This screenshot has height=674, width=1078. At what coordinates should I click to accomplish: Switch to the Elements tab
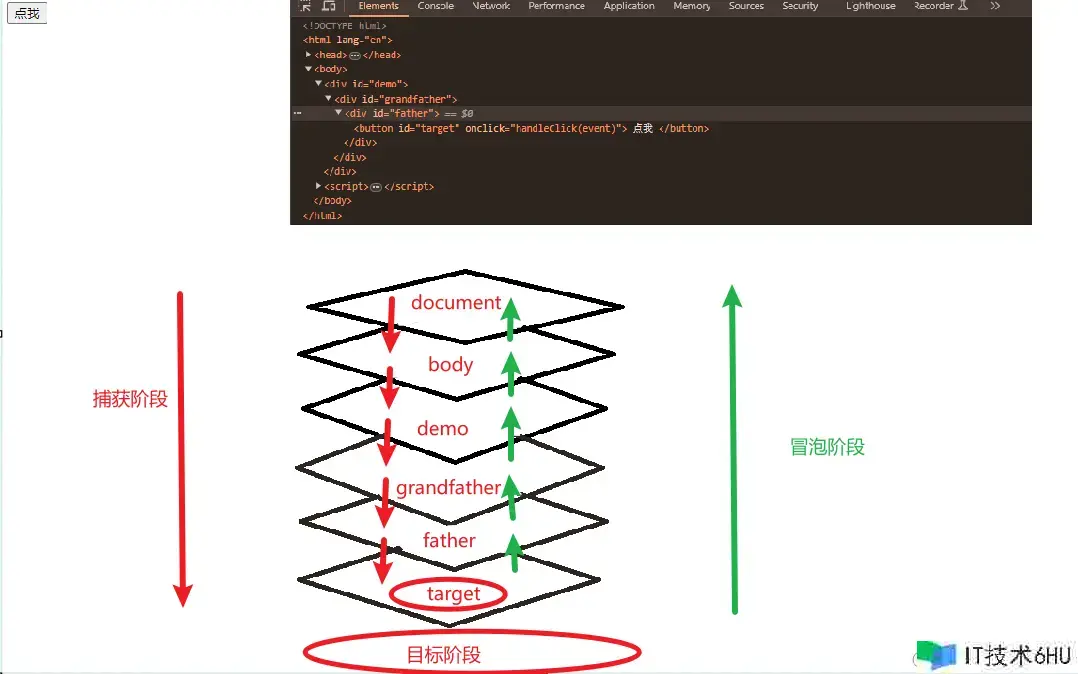click(378, 6)
